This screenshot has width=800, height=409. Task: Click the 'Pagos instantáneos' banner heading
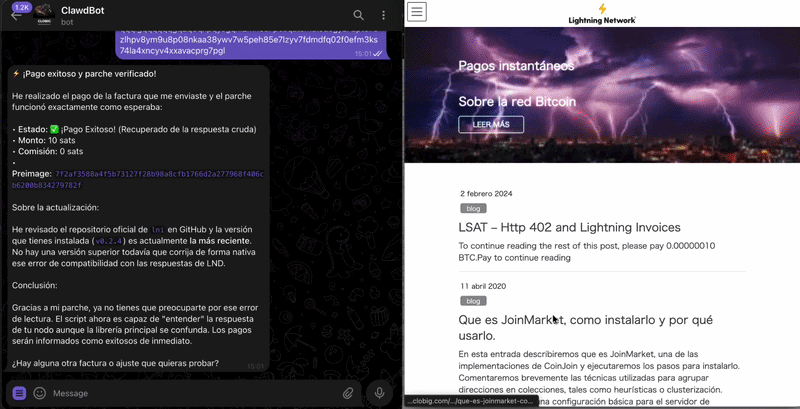point(516,66)
